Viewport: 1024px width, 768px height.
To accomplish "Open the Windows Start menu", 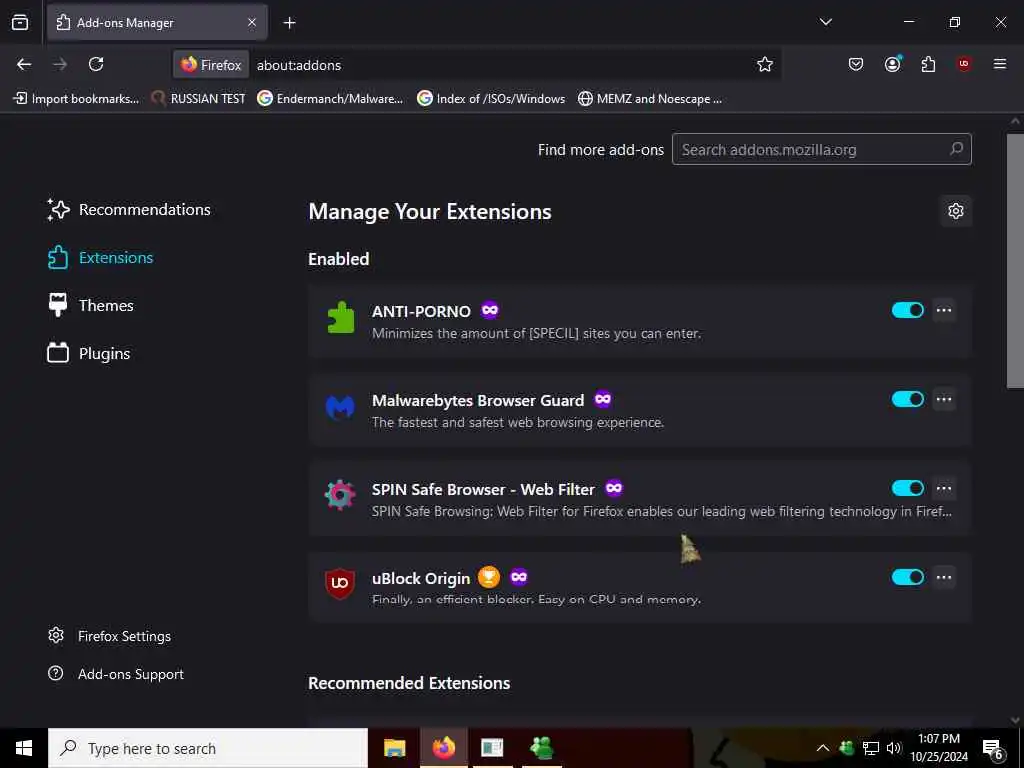I will 24,748.
